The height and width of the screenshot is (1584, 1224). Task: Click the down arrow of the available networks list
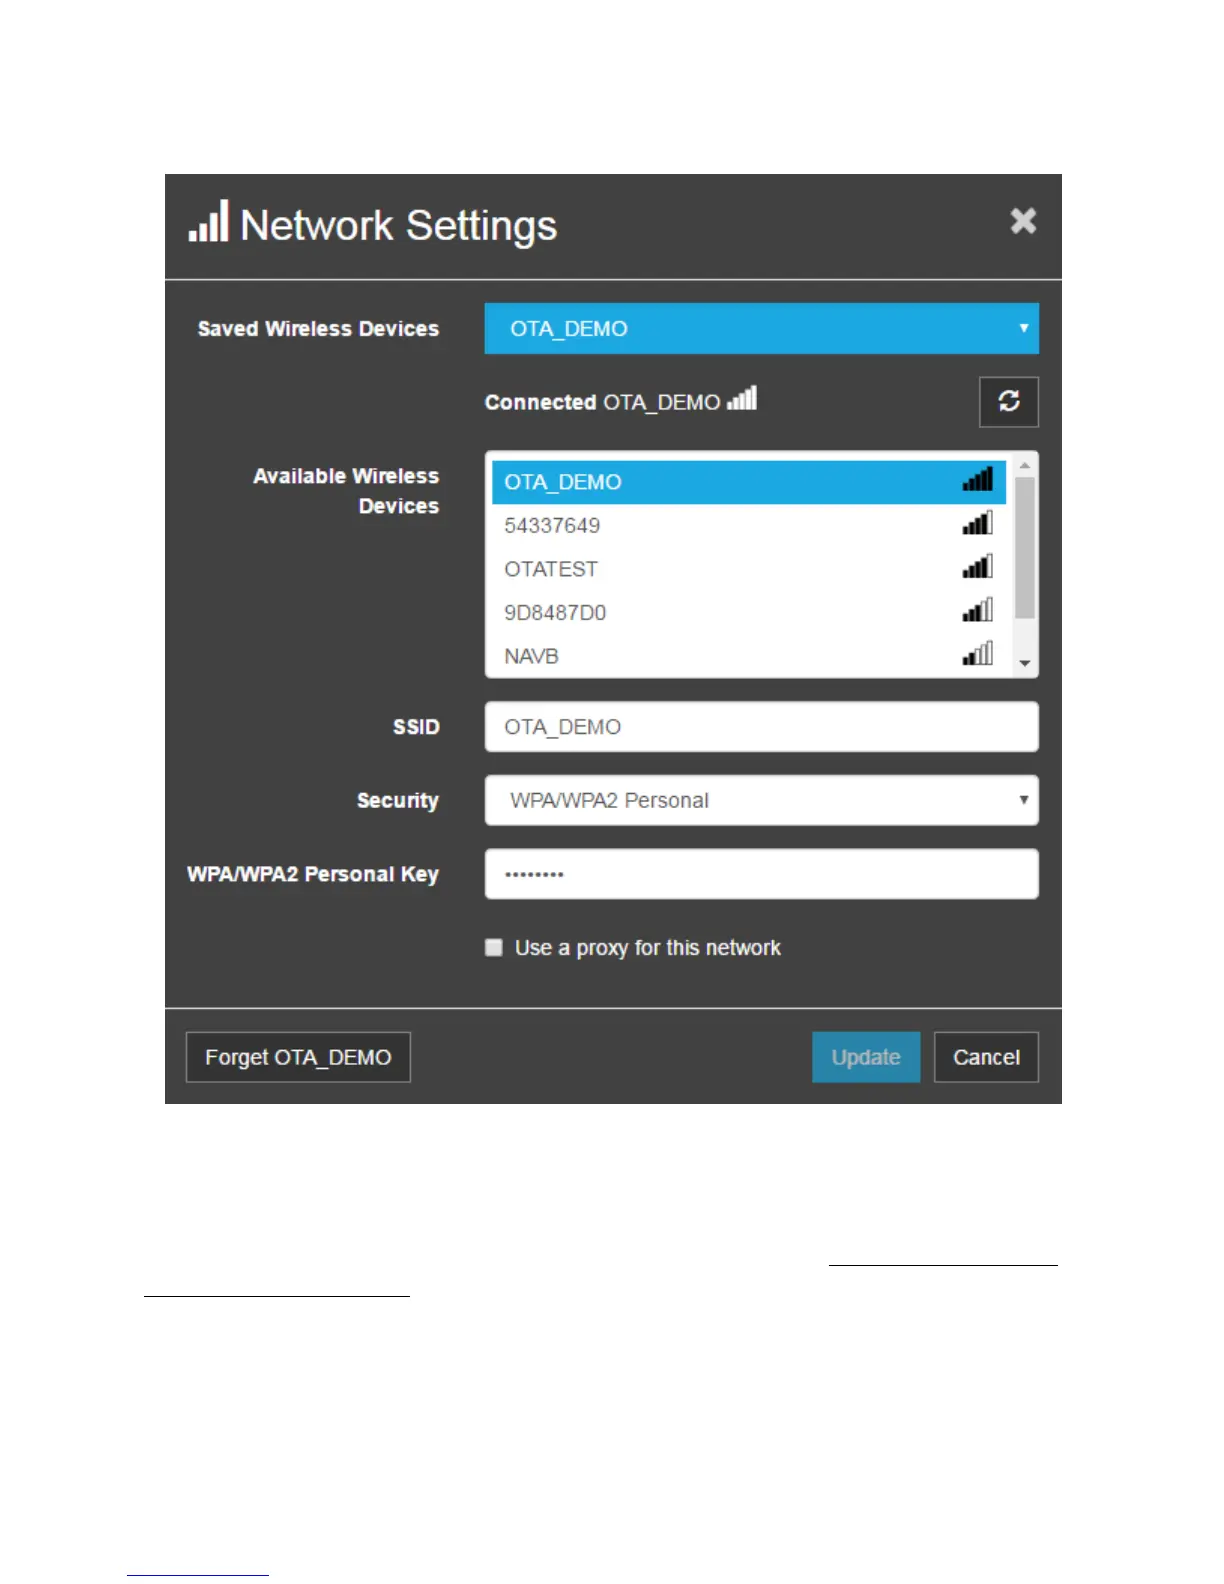[1025, 664]
